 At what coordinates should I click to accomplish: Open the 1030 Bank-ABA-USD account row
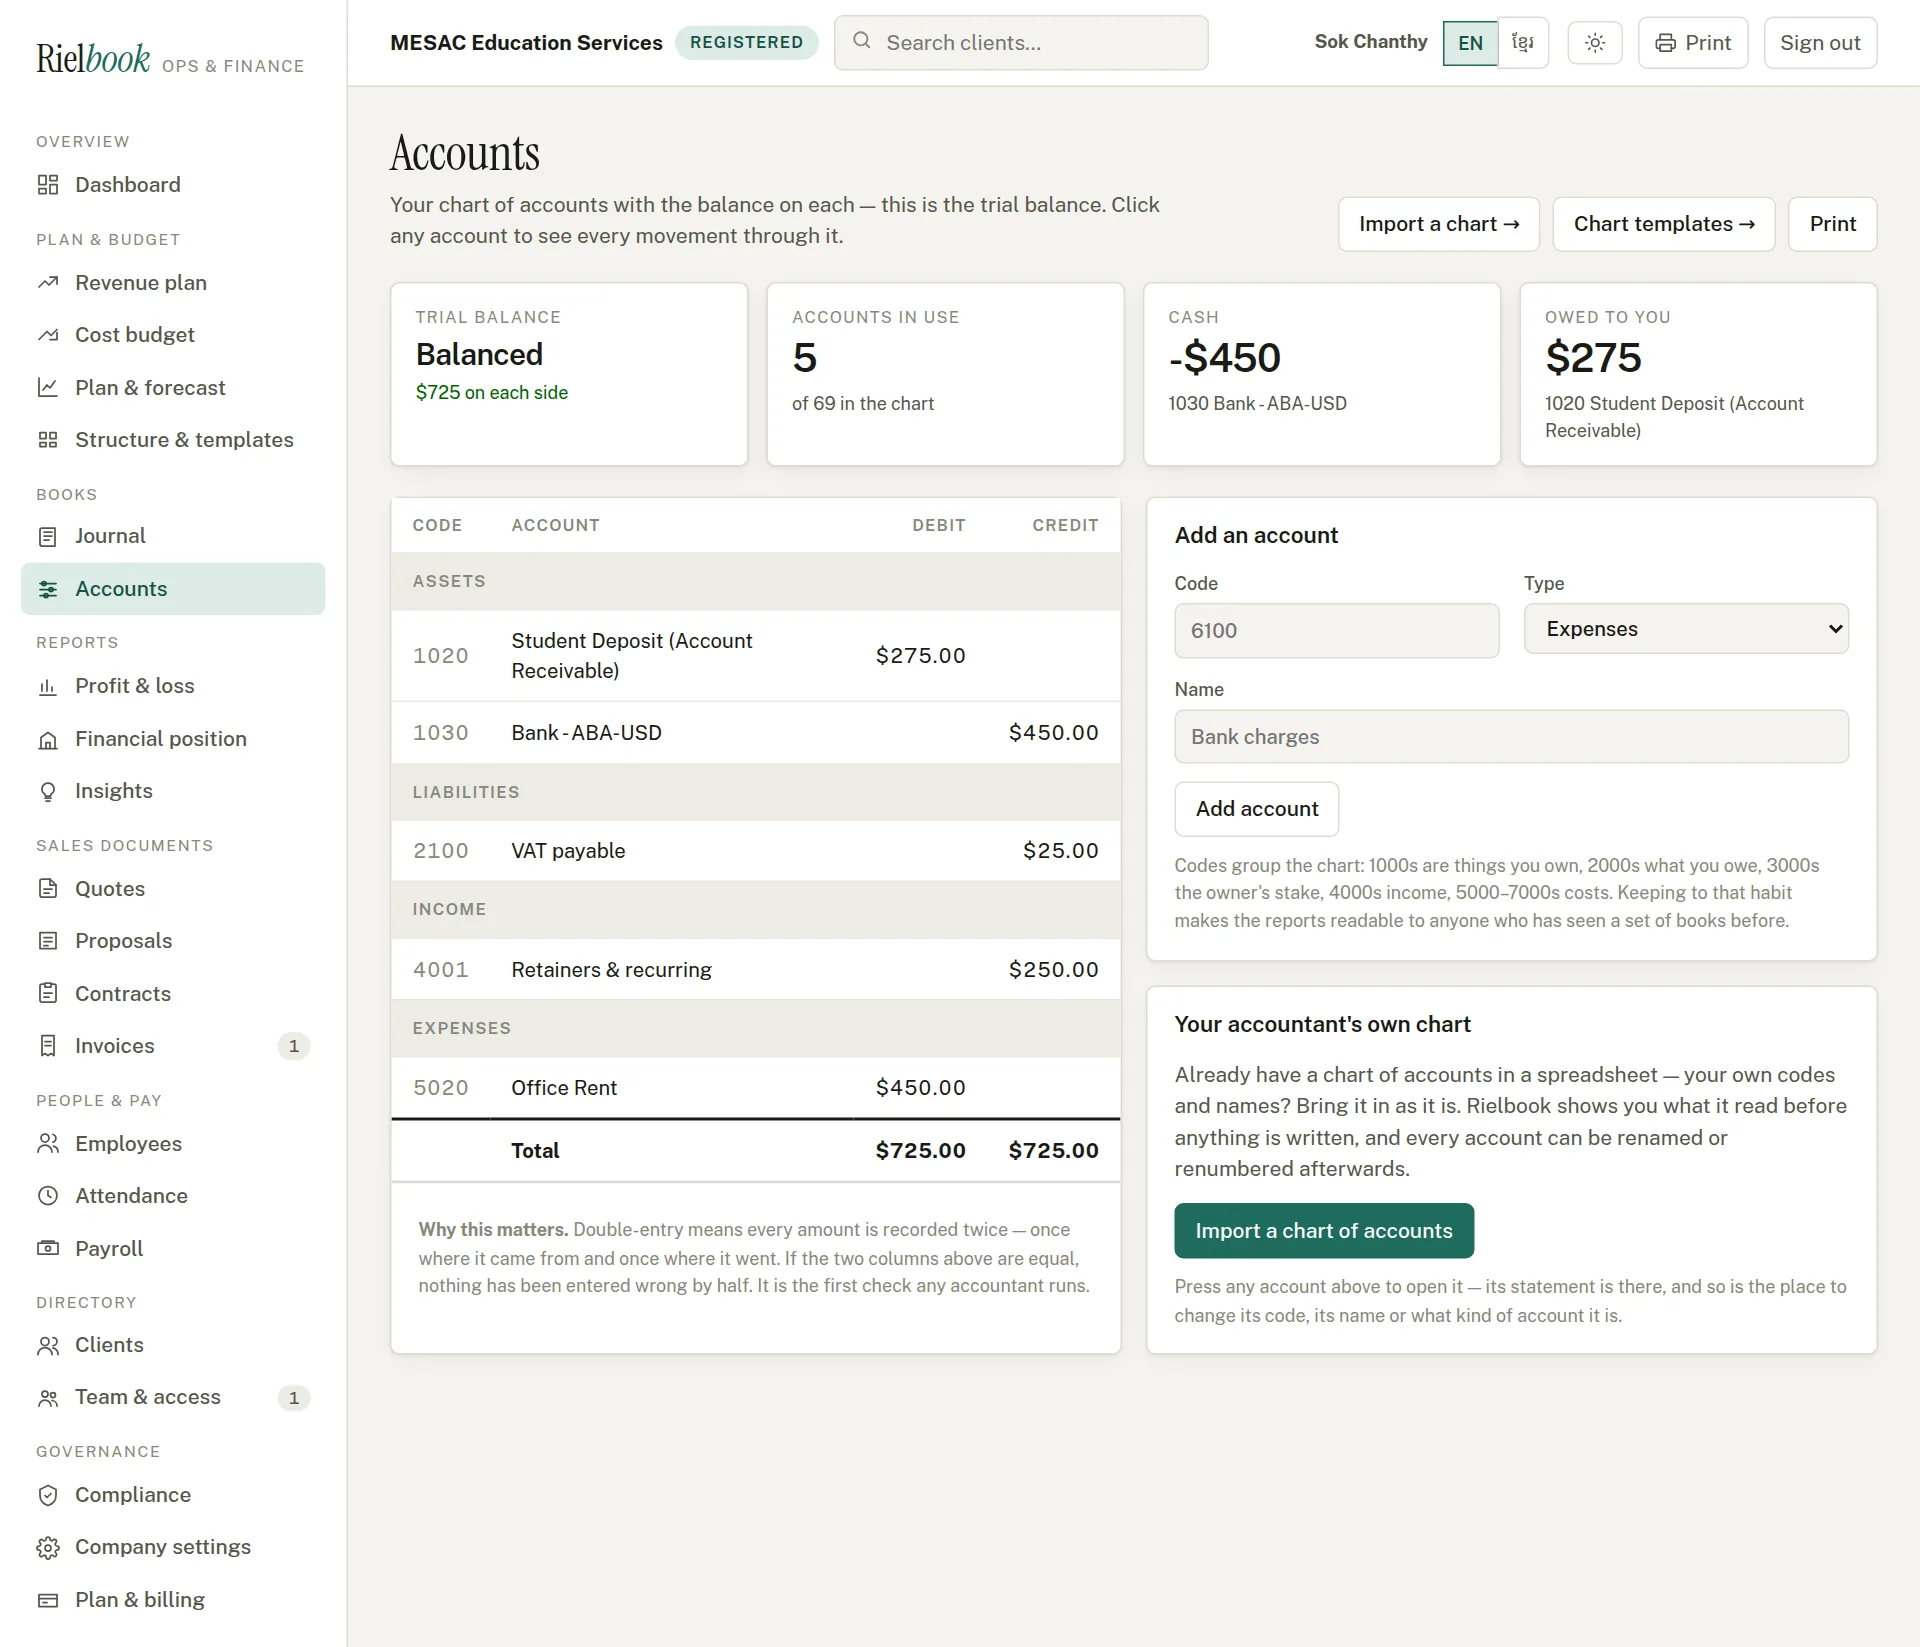click(755, 733)
